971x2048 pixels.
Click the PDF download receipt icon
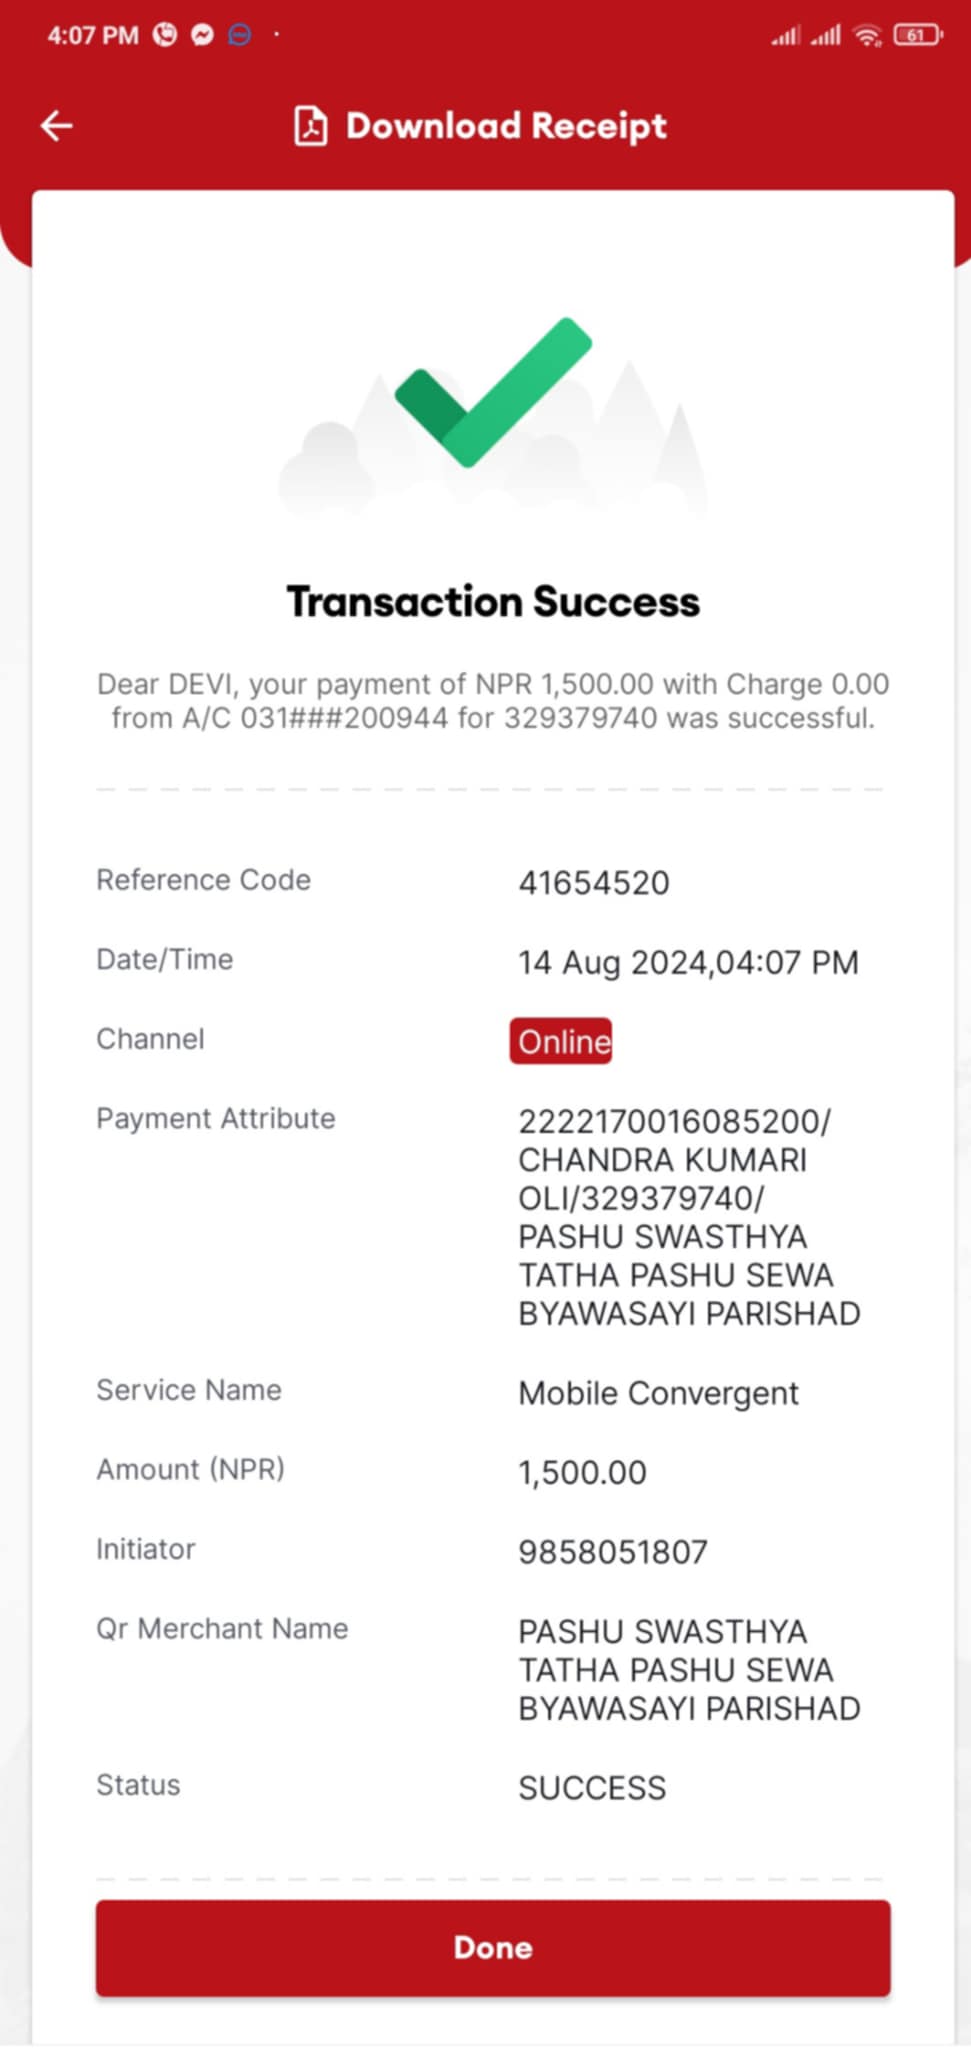coord(310,126)
